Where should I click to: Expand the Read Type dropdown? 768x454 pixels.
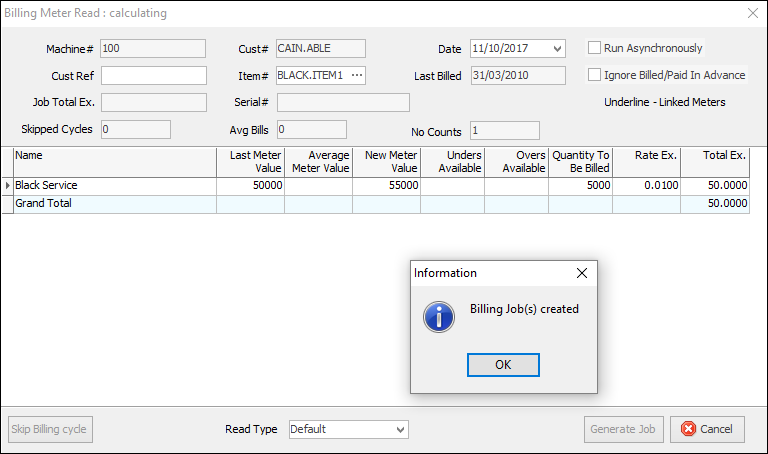pyautogui.click(x=400, y=429)
